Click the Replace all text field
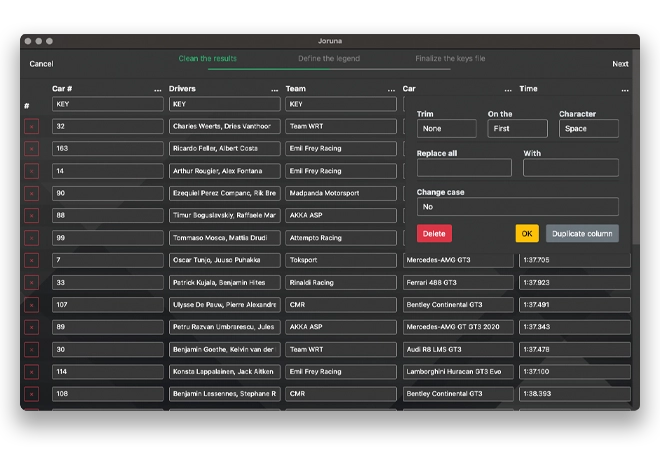Viewport: 660px width, 450px height. tap(464, 168)
